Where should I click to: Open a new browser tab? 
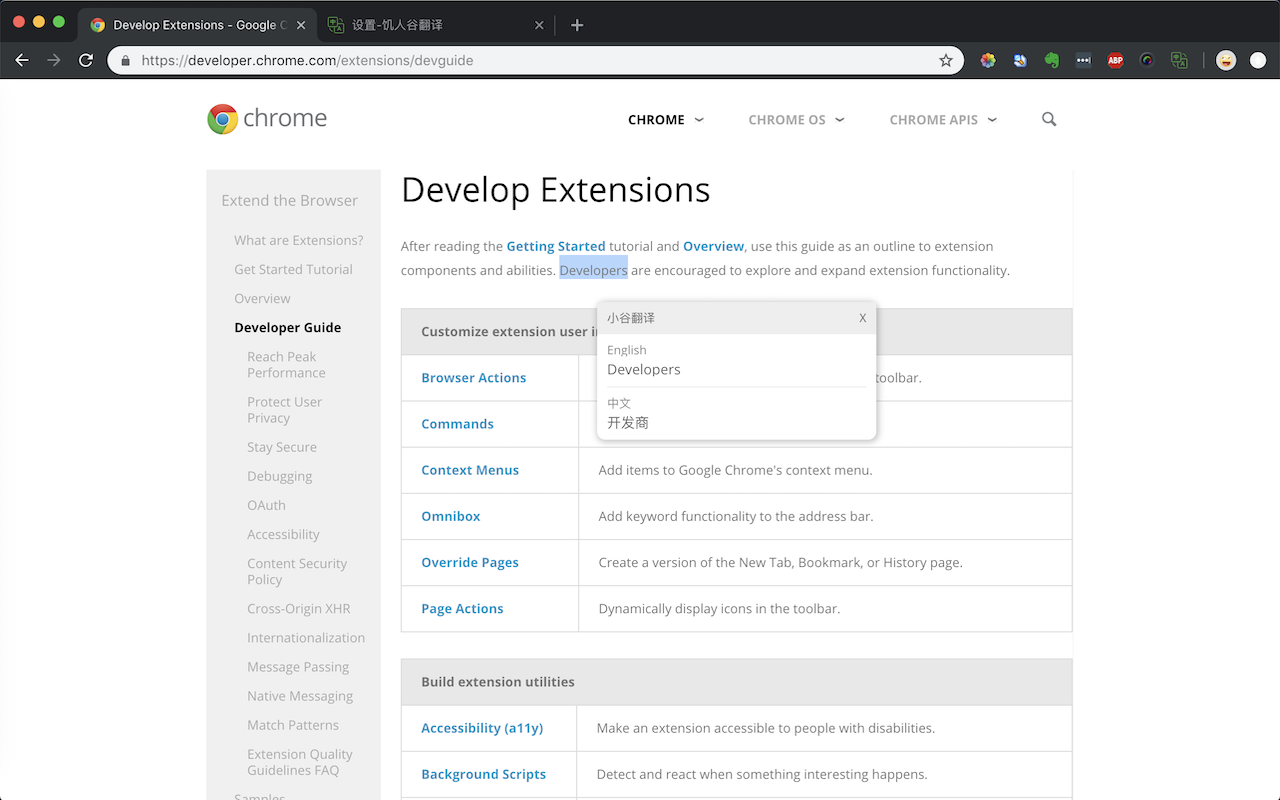pyautogui.click(x=577, y=25)
